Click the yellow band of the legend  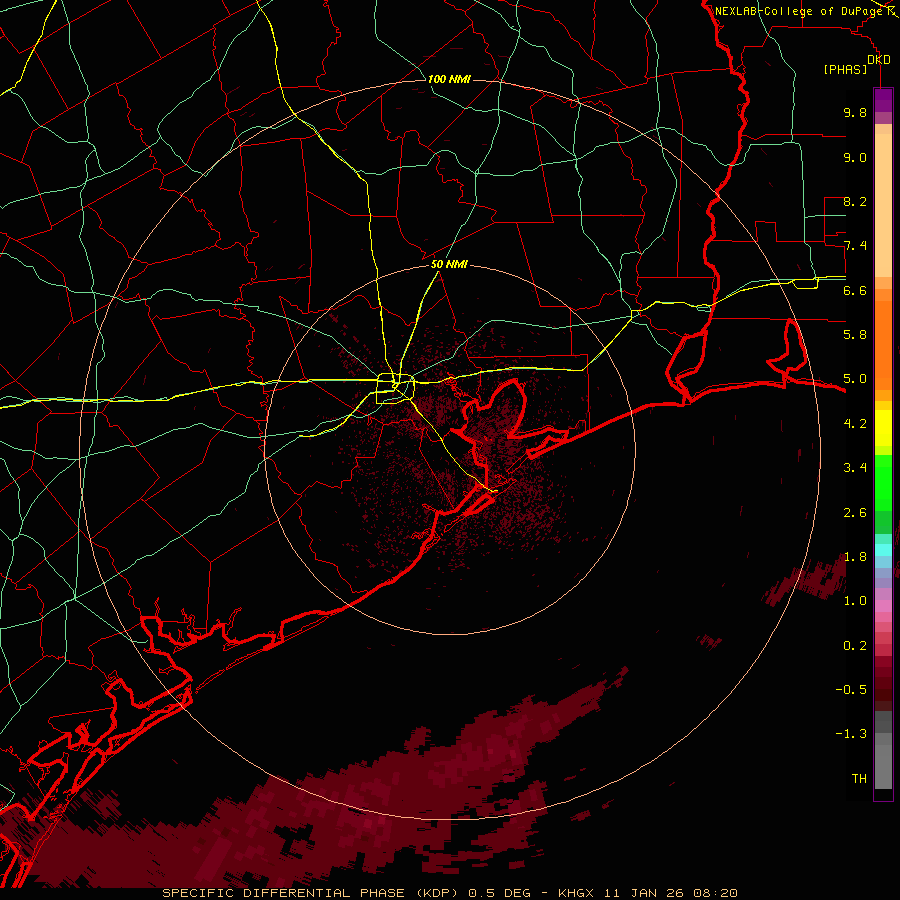(883, 428)
